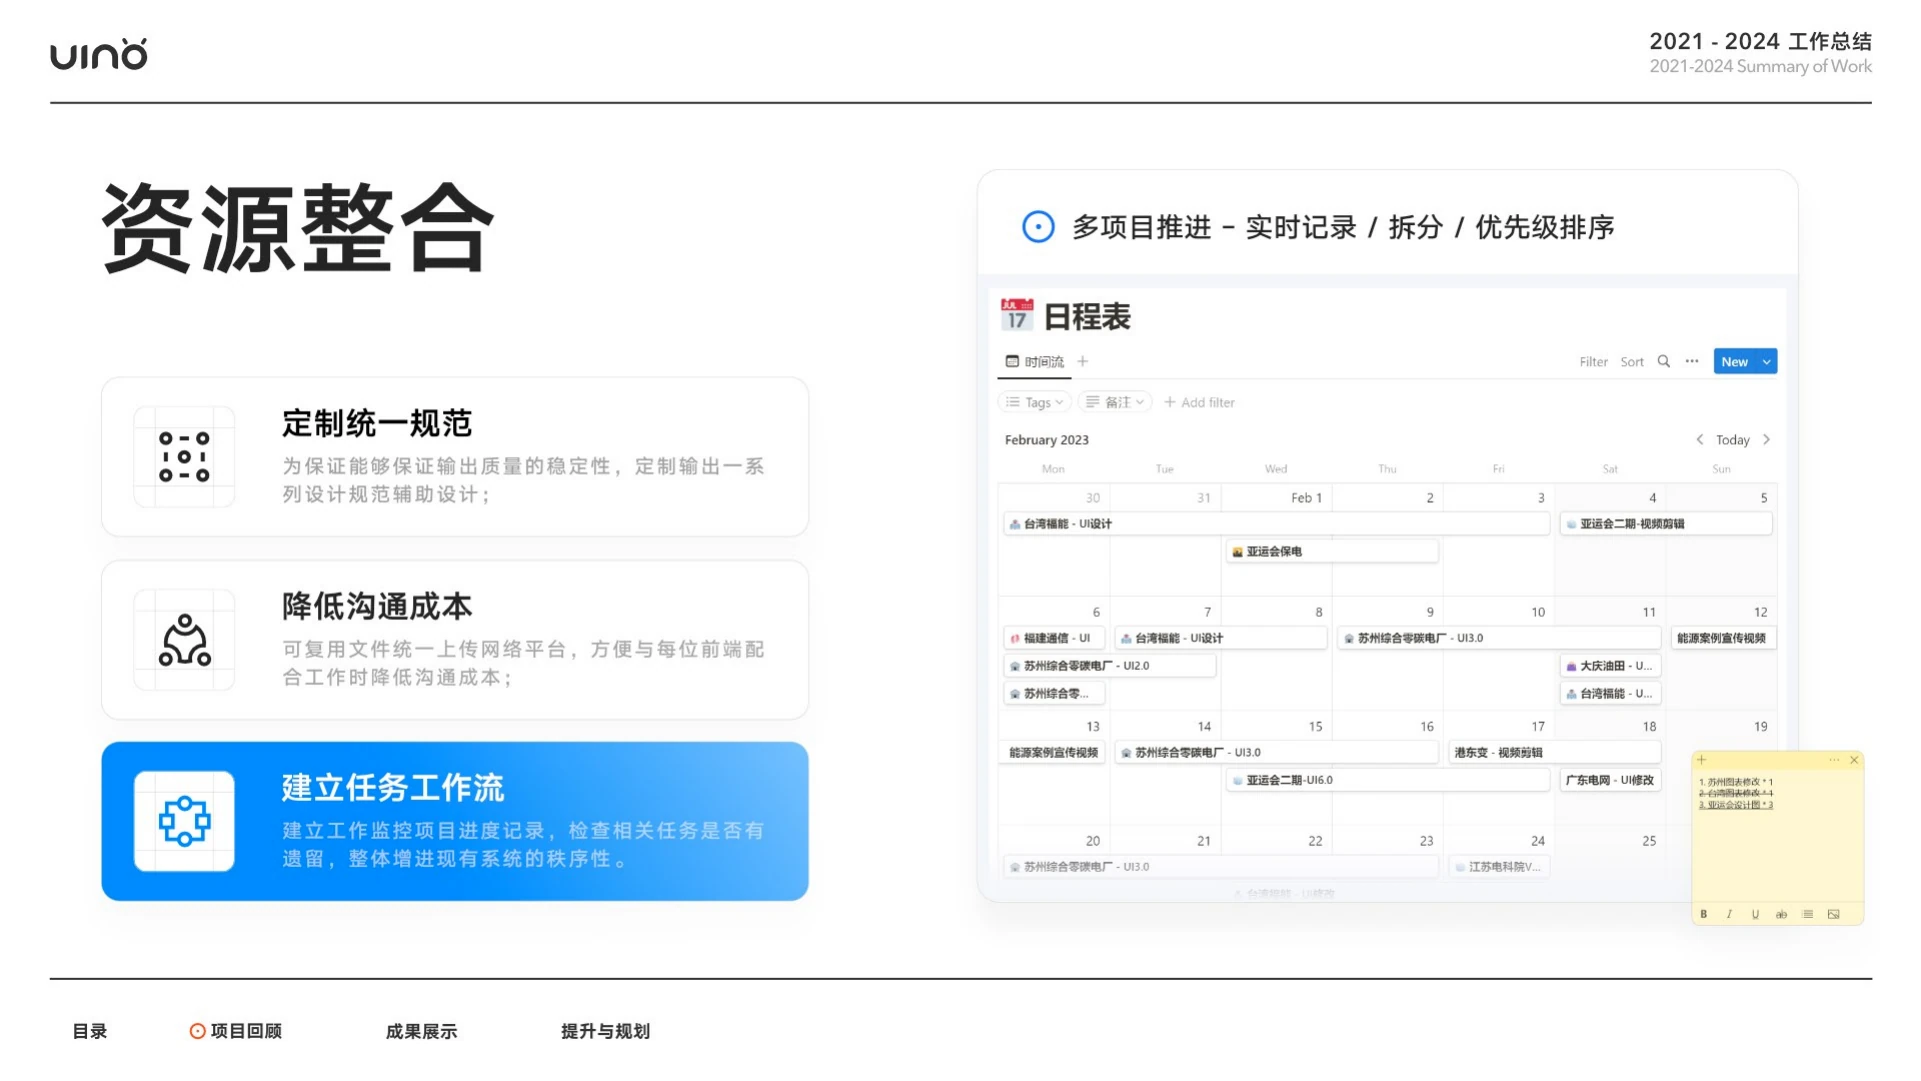Toggle strikethrough in the sticky note toolbar
The image size is (1921, 1081).
point(1781,914)
